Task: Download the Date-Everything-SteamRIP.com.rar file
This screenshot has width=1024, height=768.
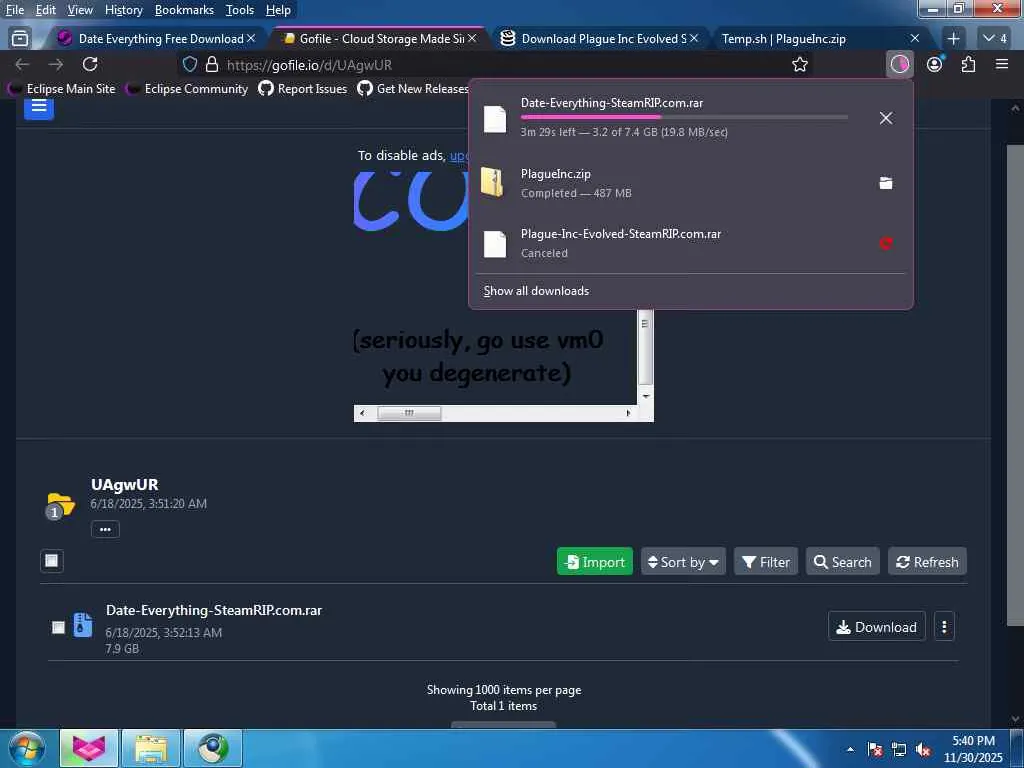Action: [876, 627]
